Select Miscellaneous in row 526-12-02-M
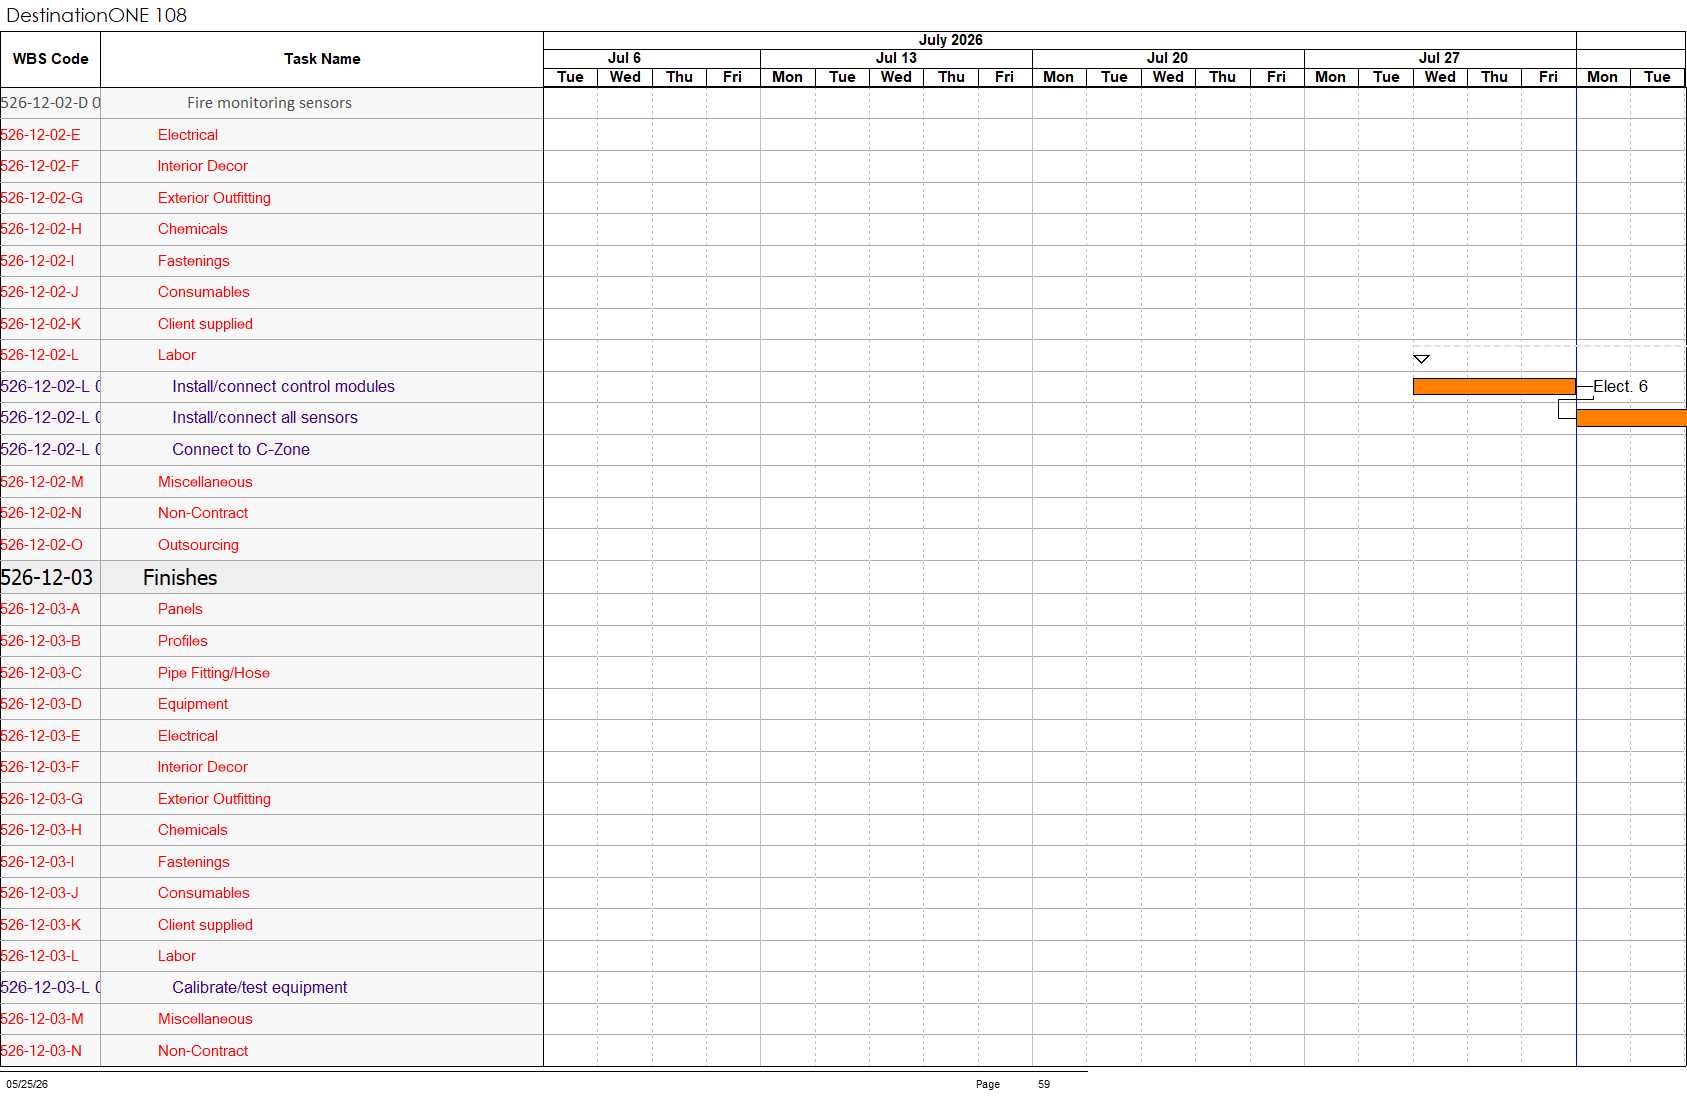The width and height of the screenshot is (1687, 1097). [205, 482]
